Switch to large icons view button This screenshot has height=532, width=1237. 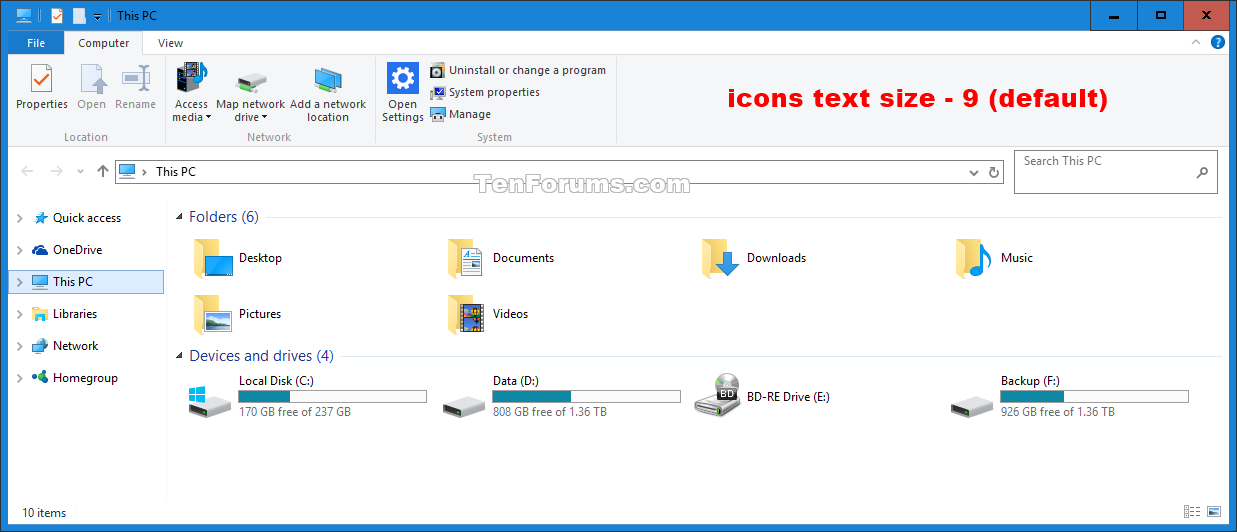pos(1214,512)
